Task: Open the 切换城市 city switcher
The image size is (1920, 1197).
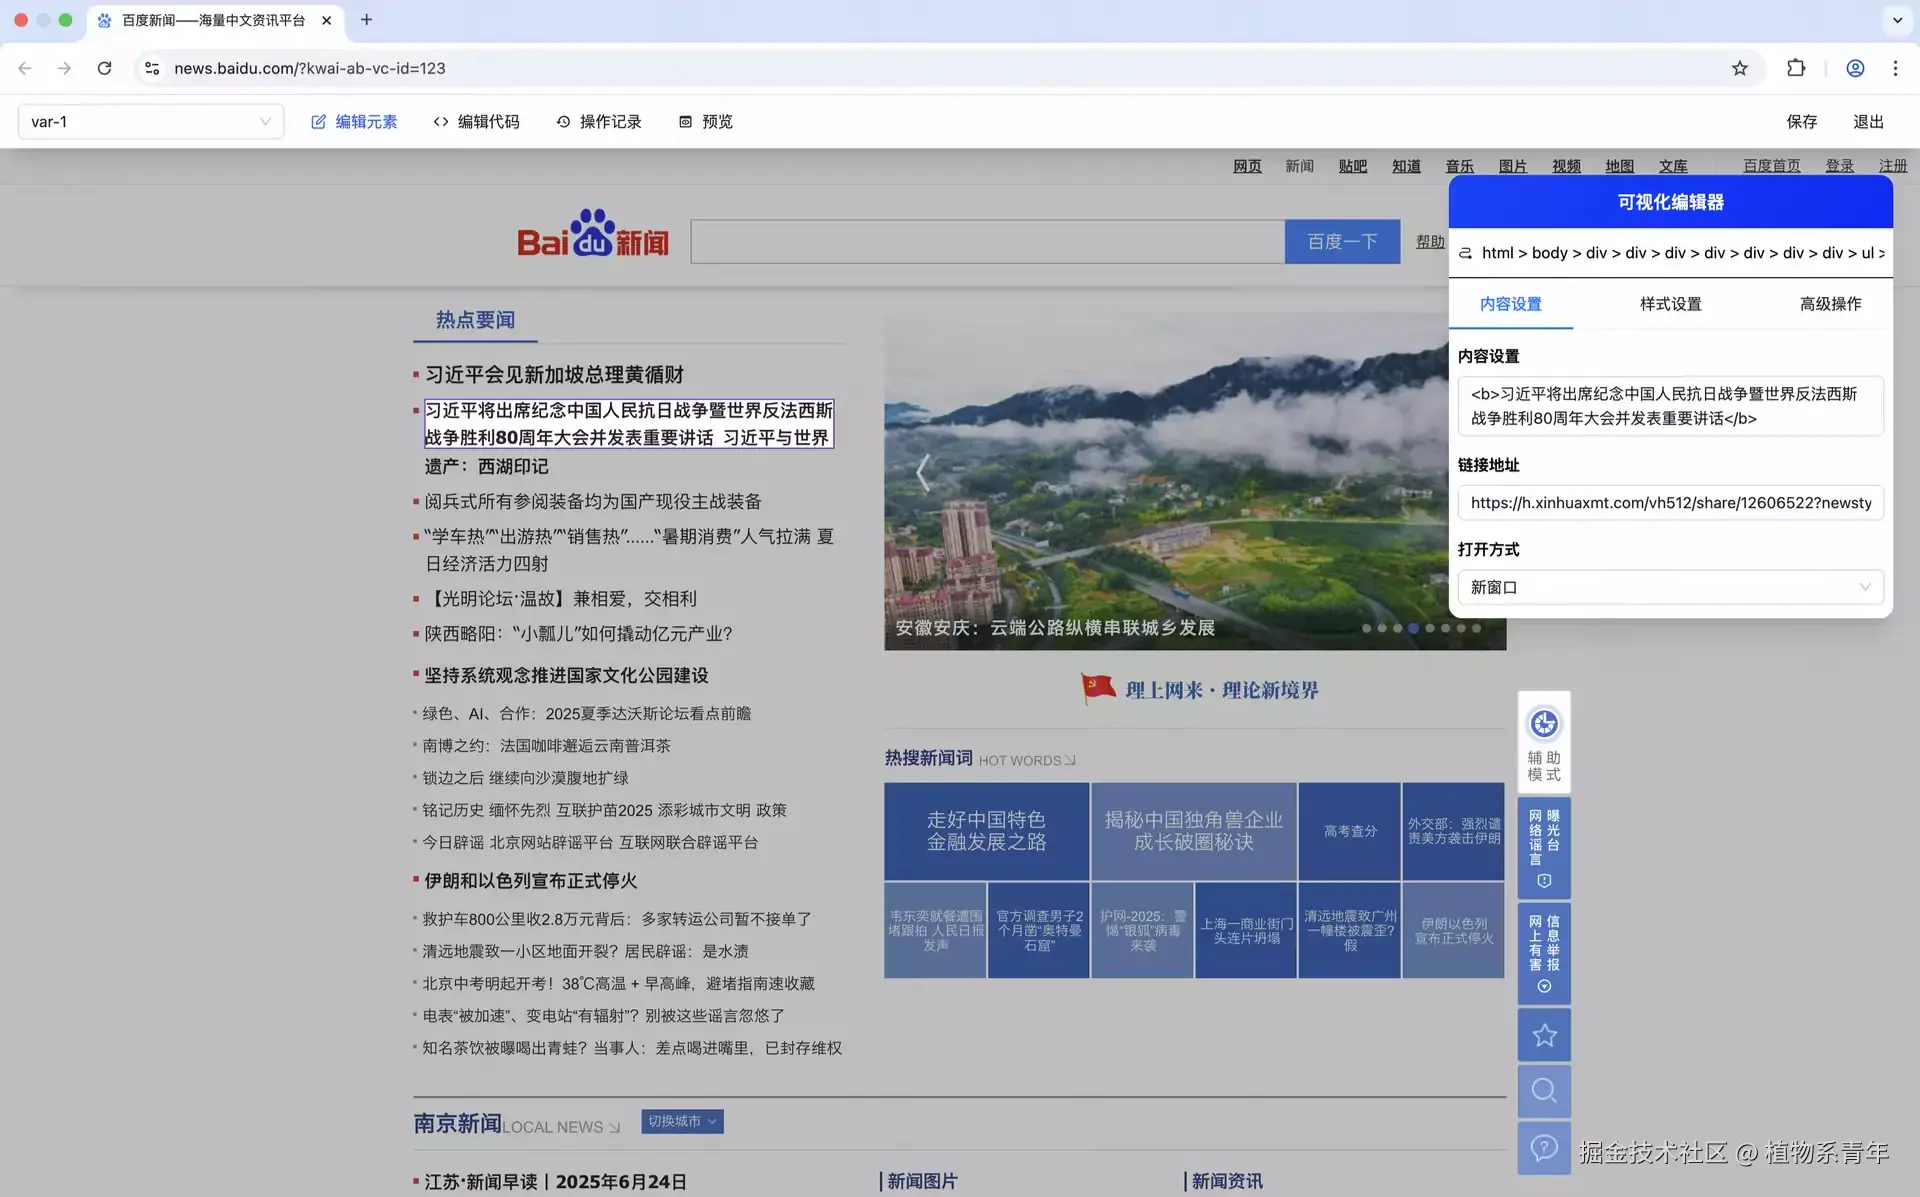Action: point(682,1122)
